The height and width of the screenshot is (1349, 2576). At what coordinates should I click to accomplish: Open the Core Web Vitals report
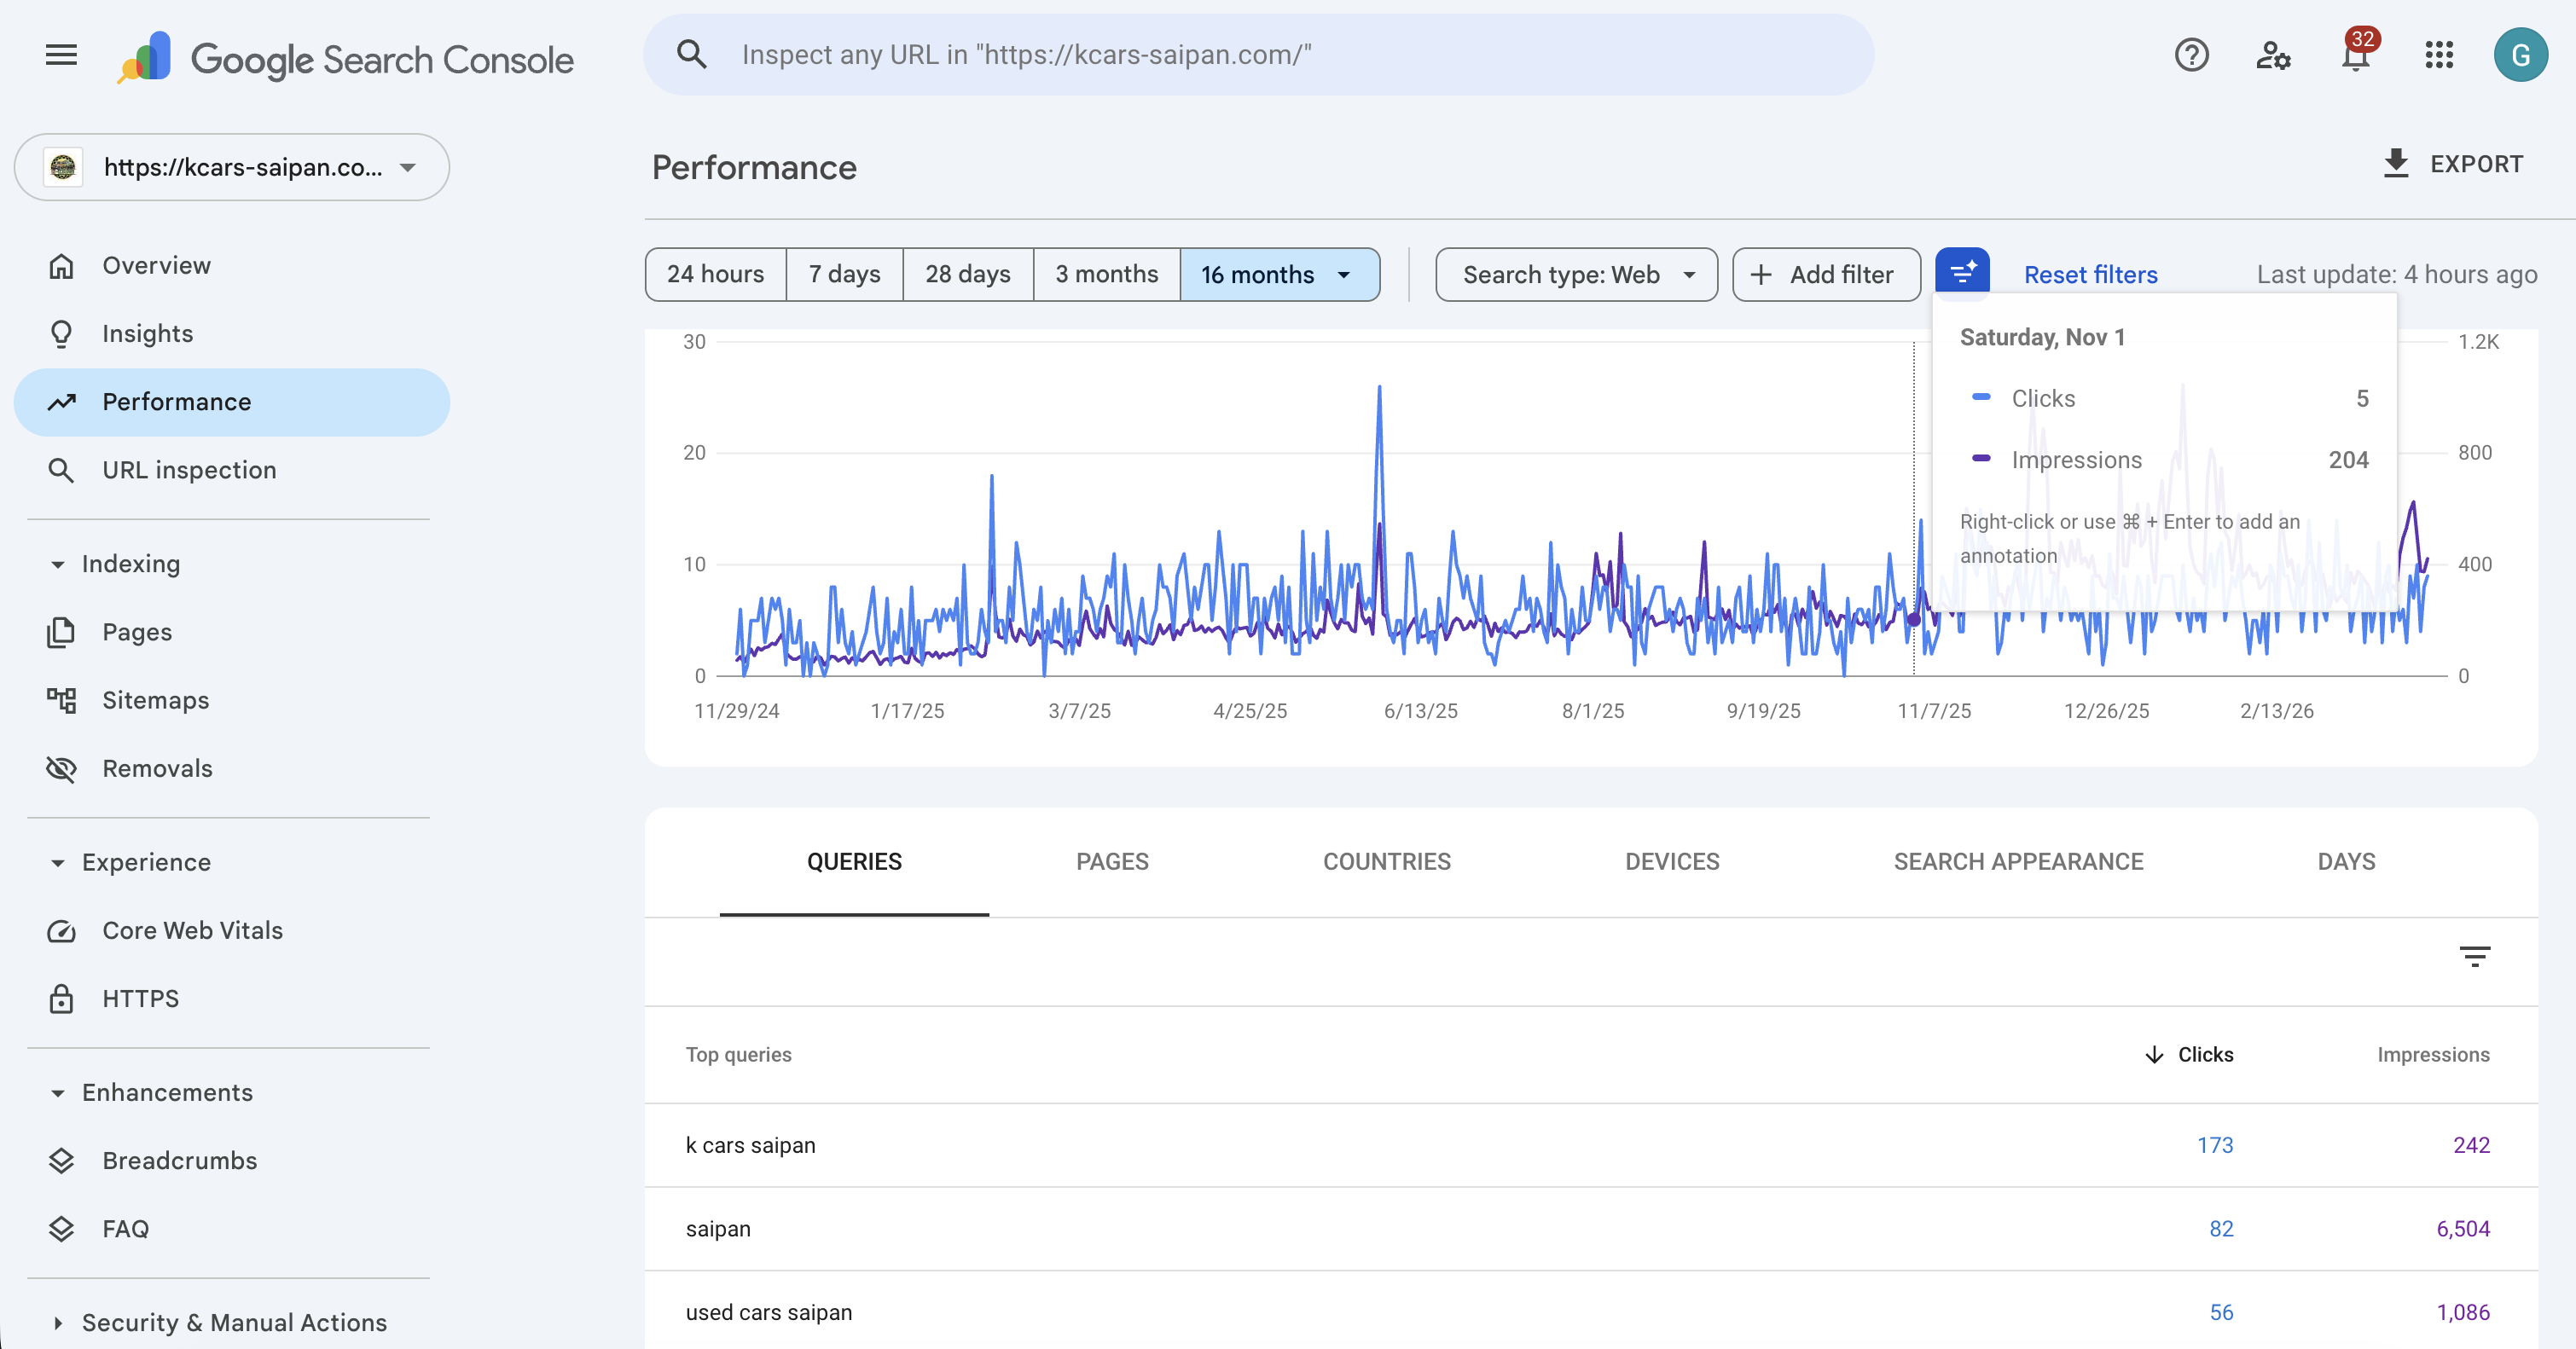[x=192, y=930]
